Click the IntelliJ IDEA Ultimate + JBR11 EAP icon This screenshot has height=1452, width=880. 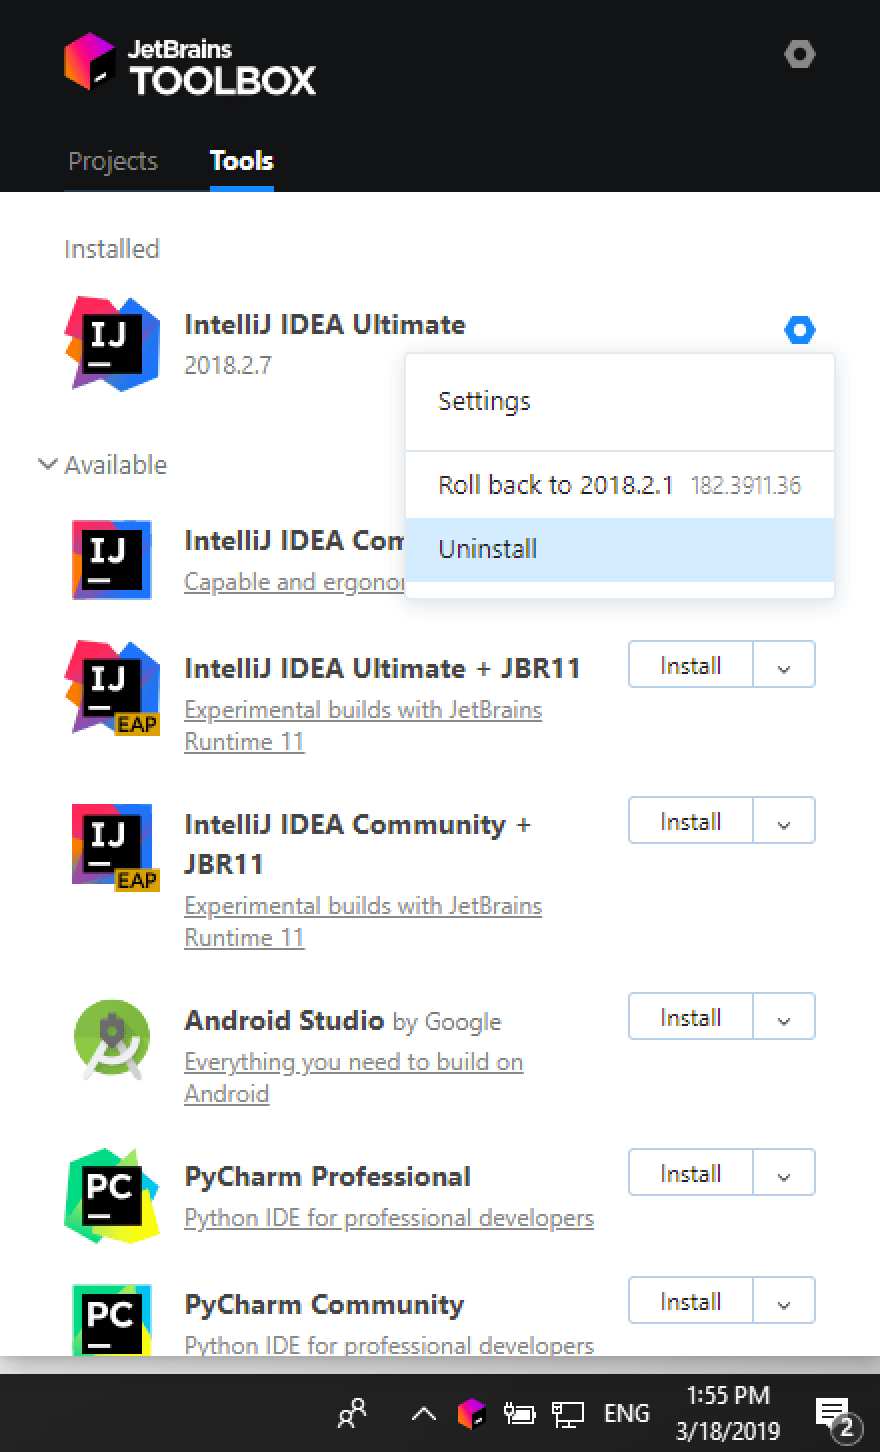[x=112, y=687]
